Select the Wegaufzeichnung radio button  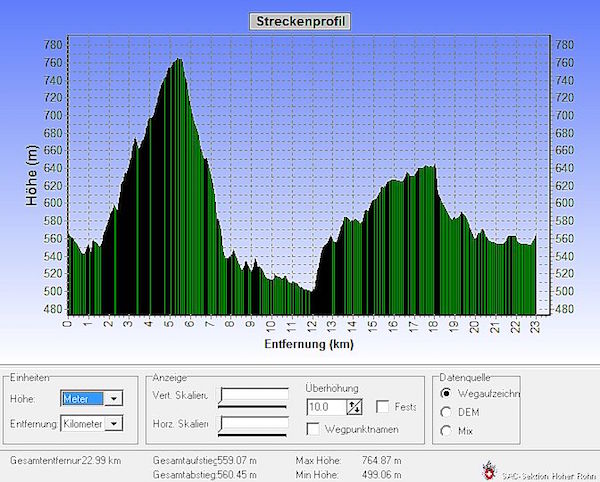coord(445,393)
